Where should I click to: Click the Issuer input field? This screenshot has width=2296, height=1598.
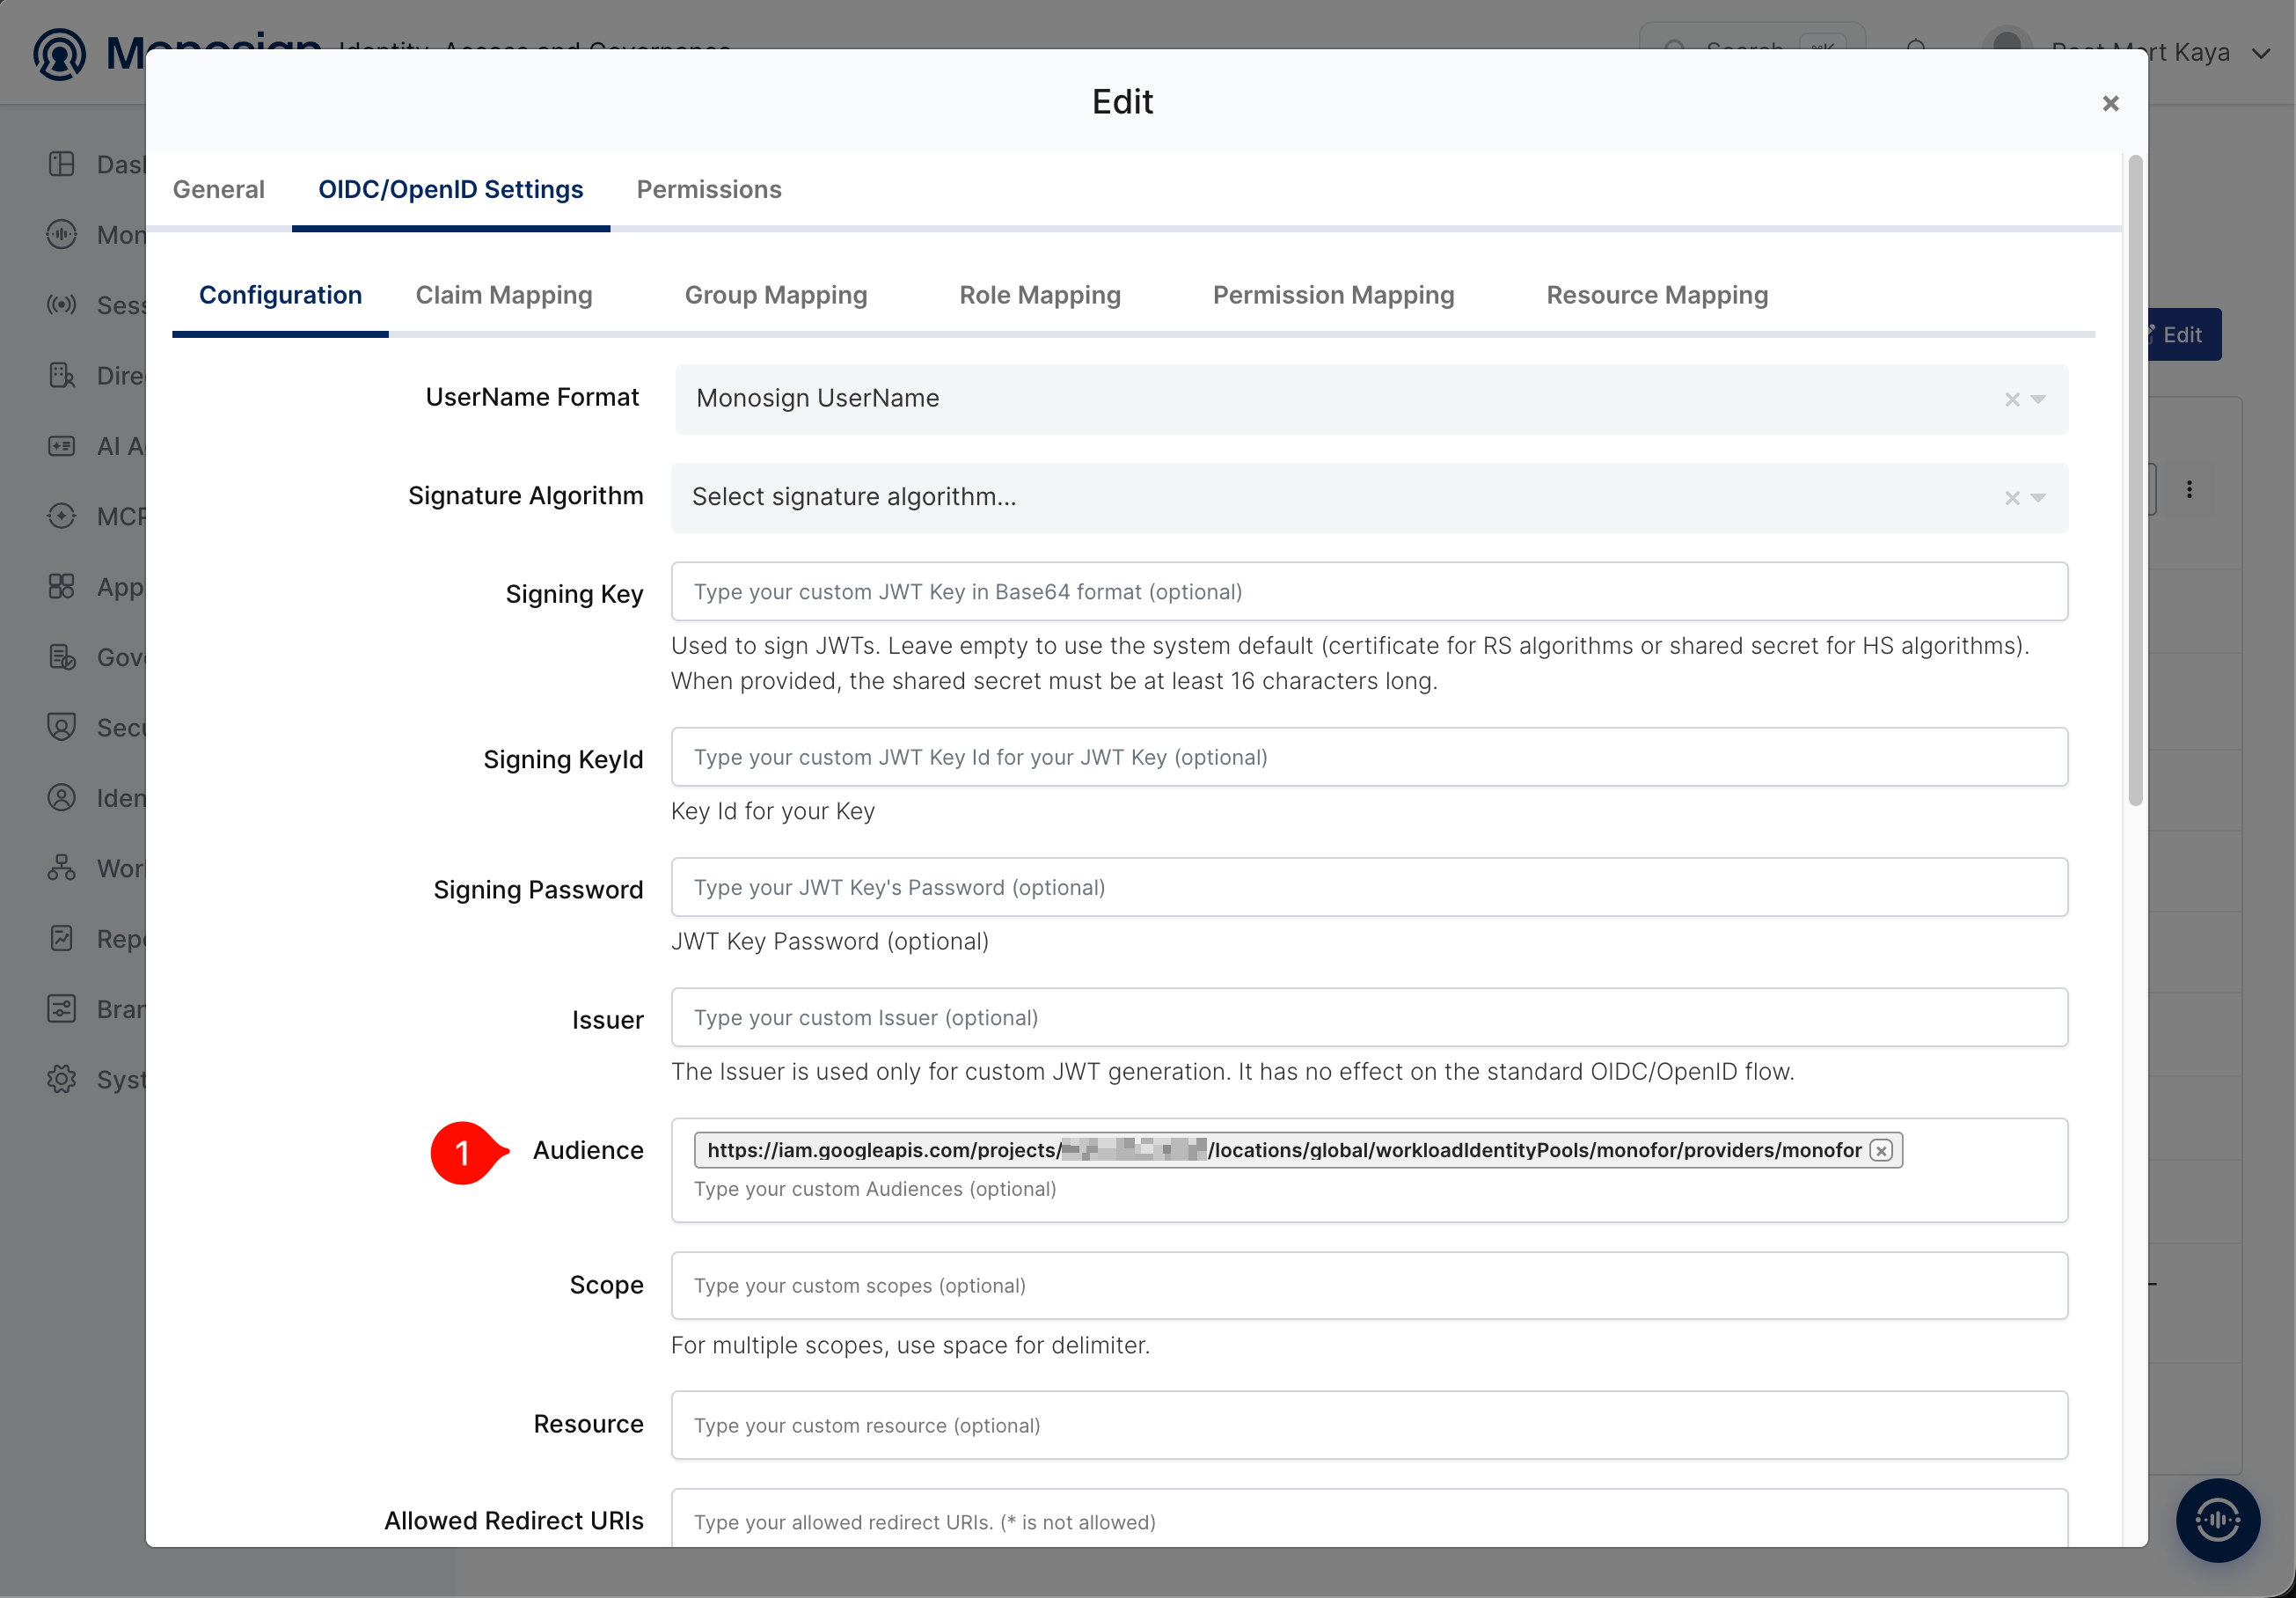[1369, 1018]
